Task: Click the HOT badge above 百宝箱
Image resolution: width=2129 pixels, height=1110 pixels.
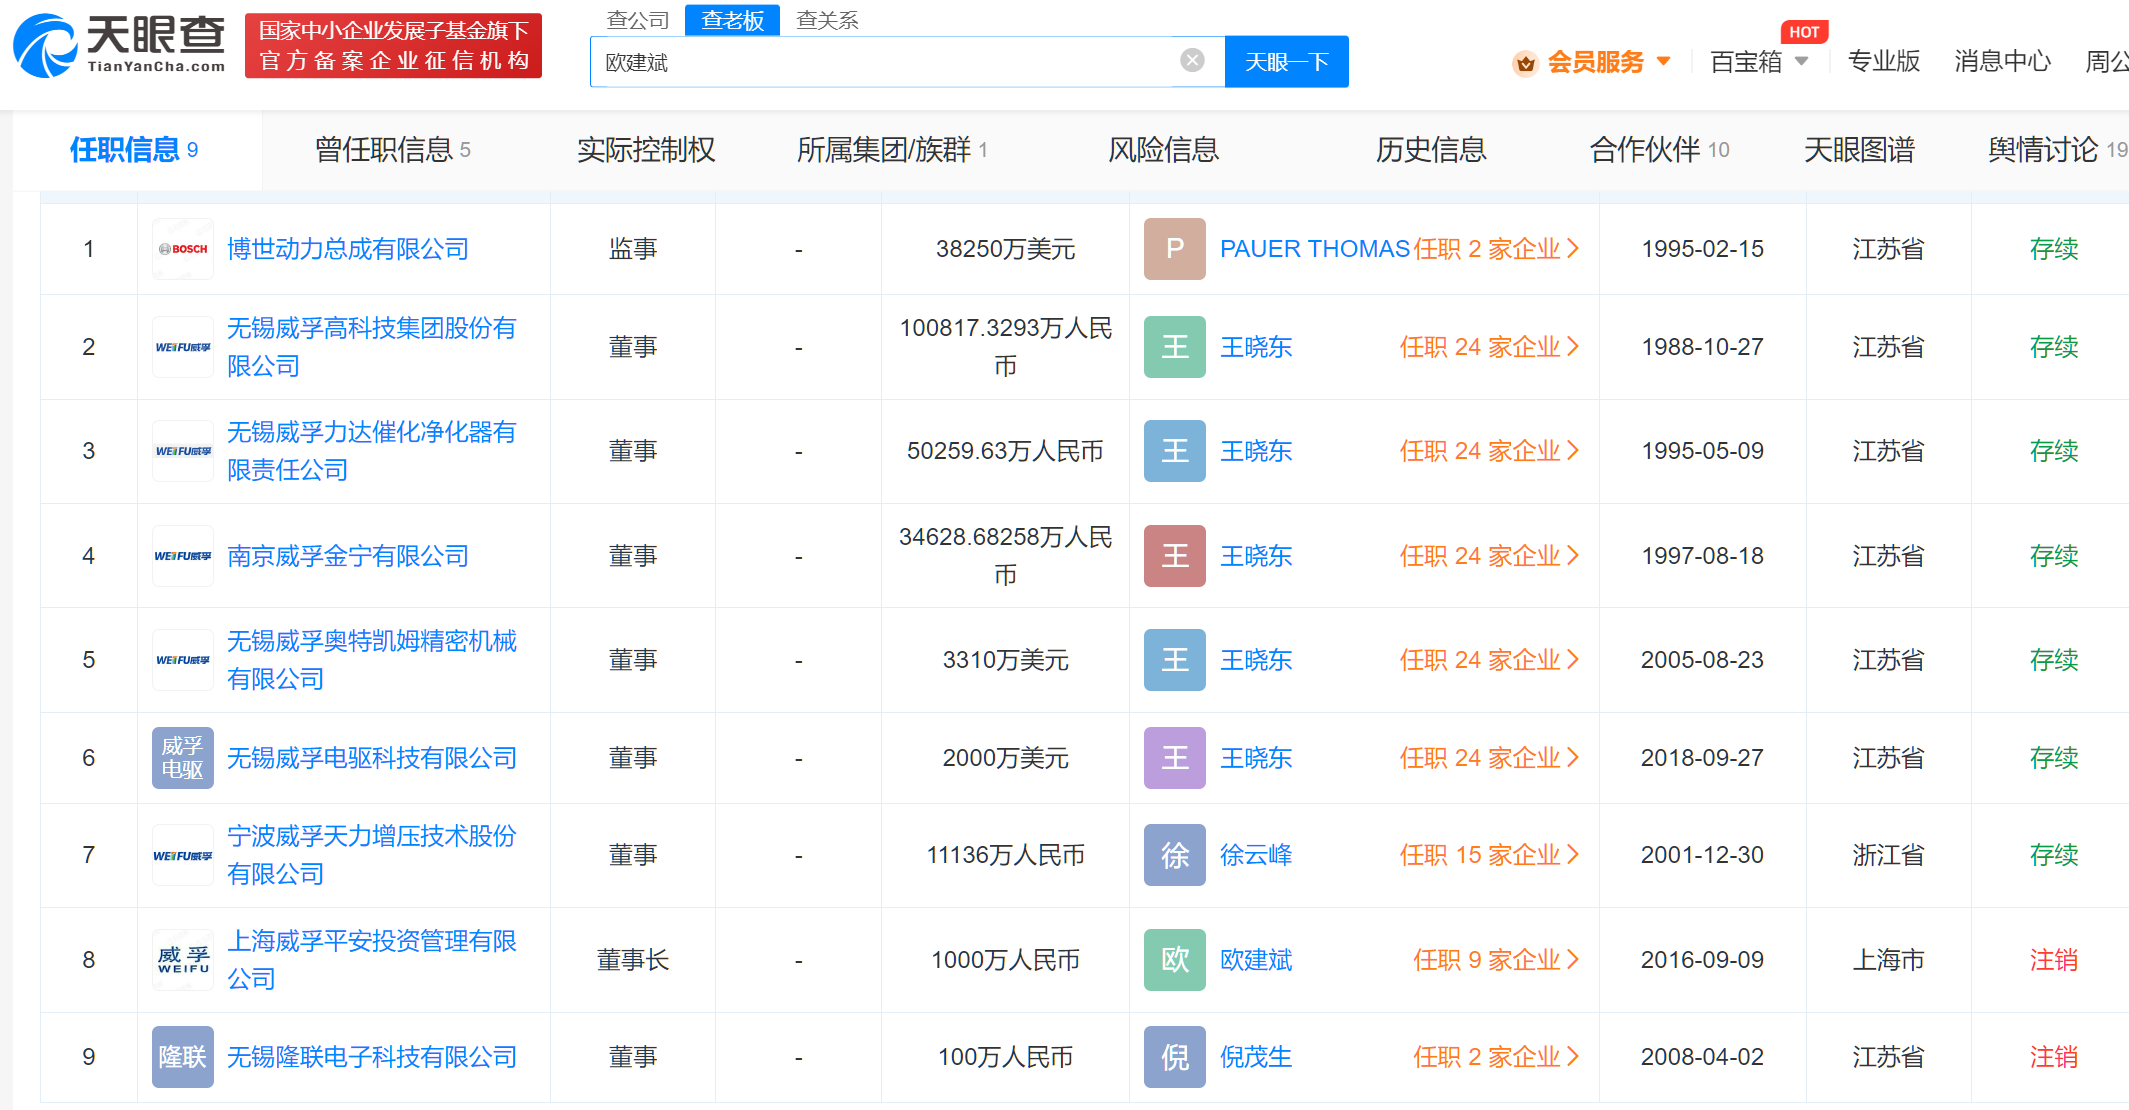Action: coord(1804,32)
